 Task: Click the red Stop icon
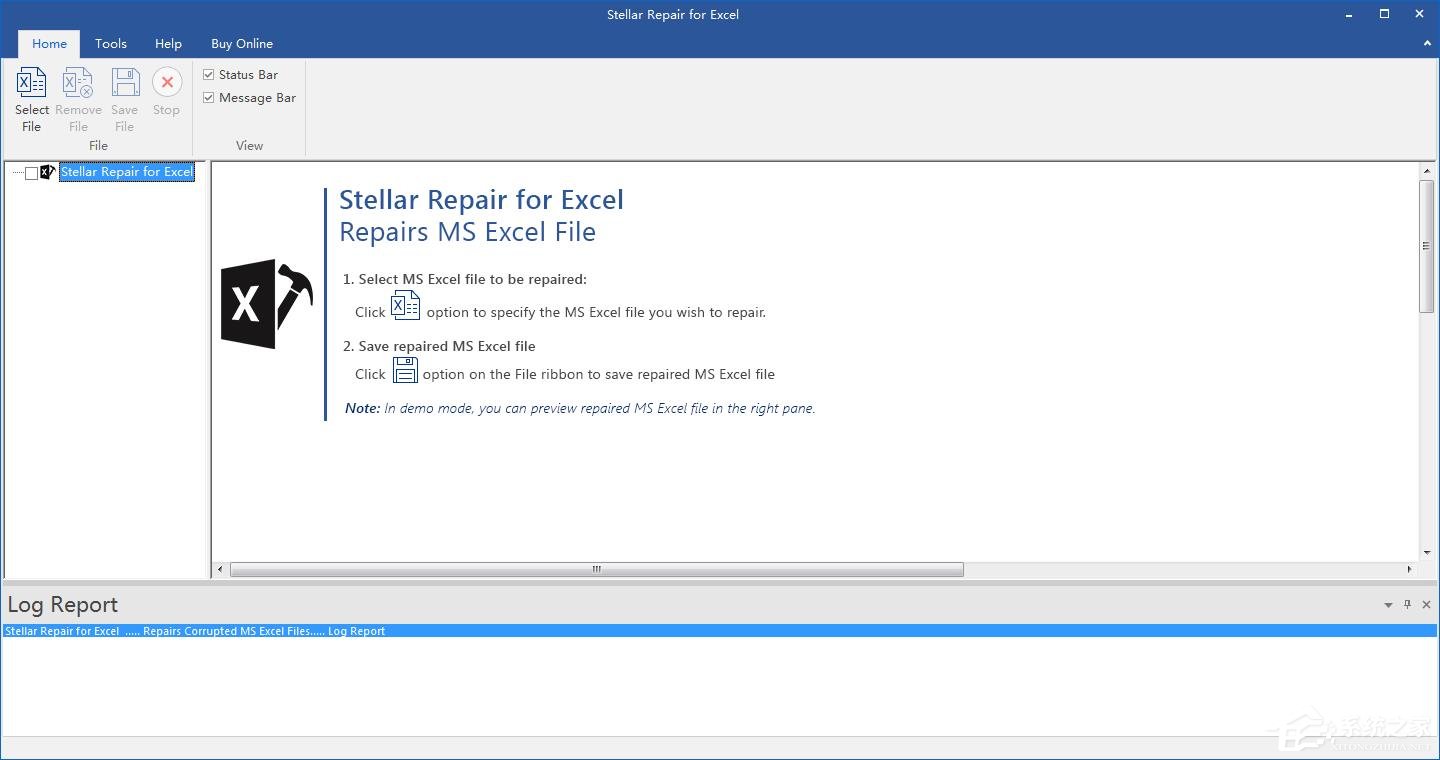[x=167, y=82]
